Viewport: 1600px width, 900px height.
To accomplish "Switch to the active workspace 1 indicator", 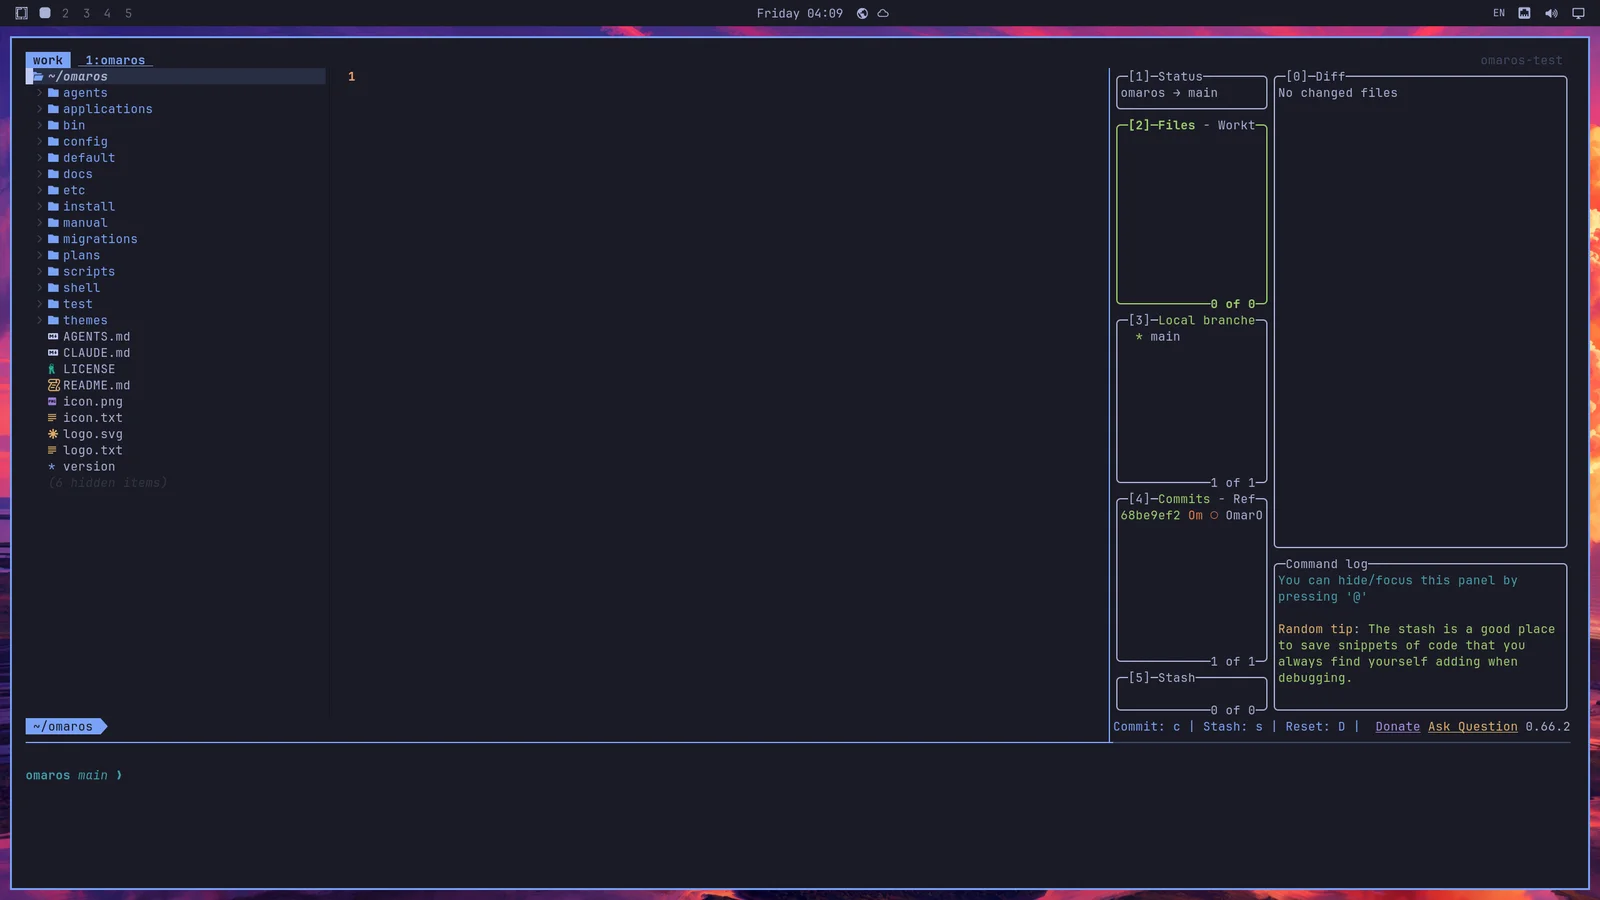I will coord(45,13).
